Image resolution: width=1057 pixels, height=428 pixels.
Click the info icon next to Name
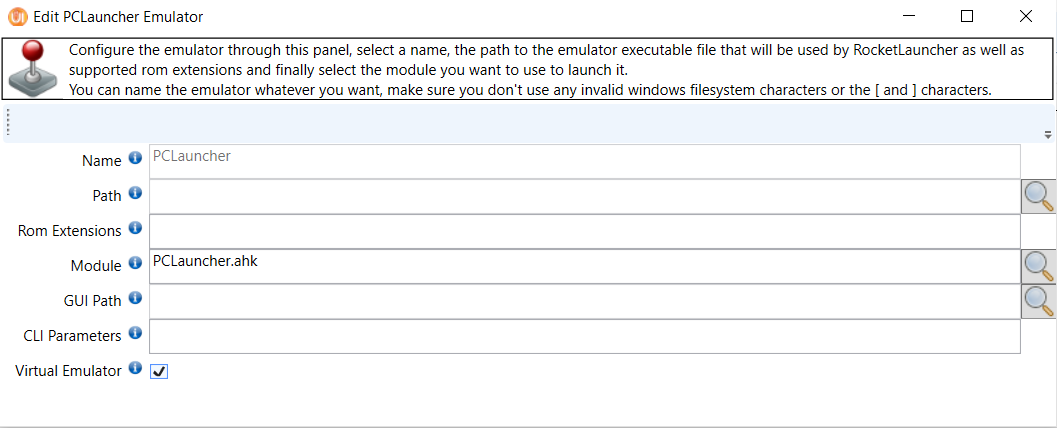[x=135, y=160]
